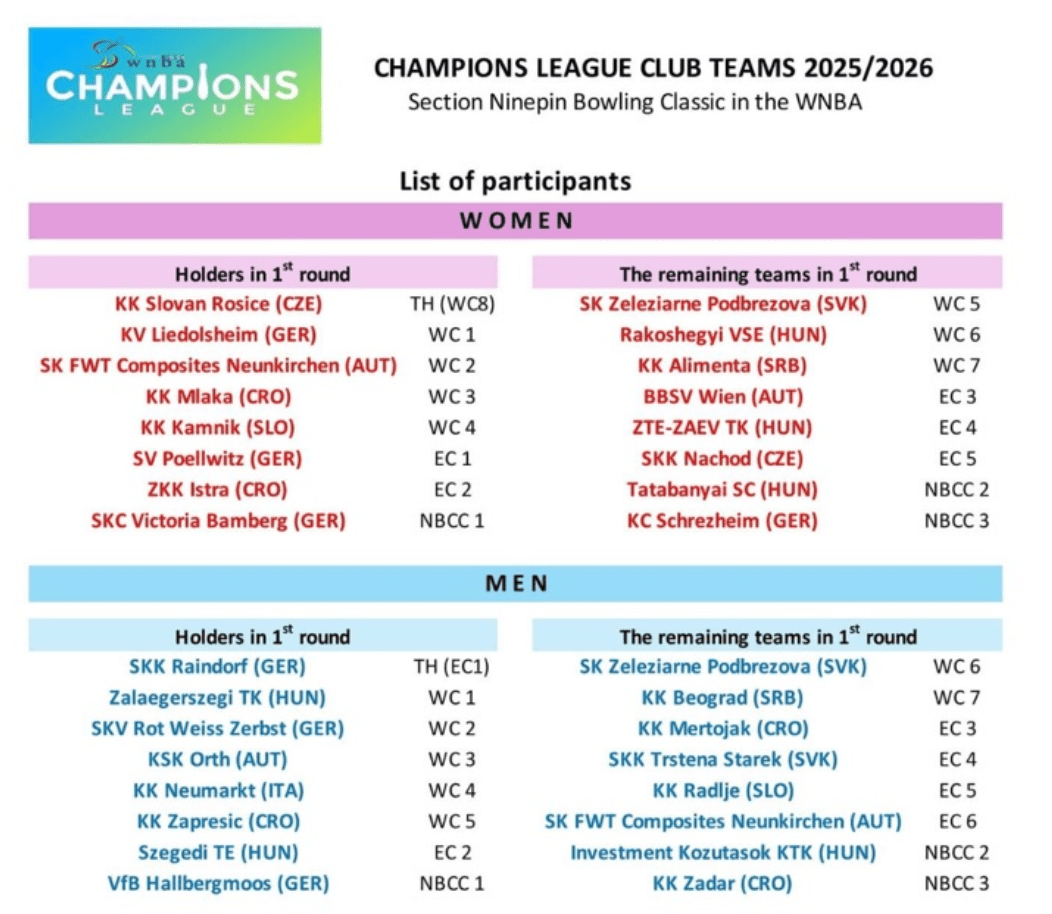Click Zalaegerszegi TK (HUN) team name
The height and width of the screenshot is (914, 1052).
coord(217,697)
